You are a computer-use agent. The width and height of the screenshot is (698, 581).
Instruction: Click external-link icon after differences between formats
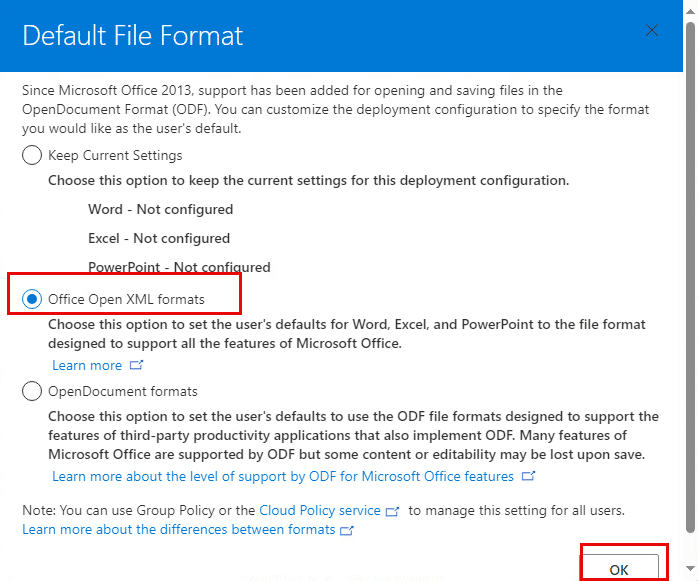pyautogui.click(x=347, y=530)
